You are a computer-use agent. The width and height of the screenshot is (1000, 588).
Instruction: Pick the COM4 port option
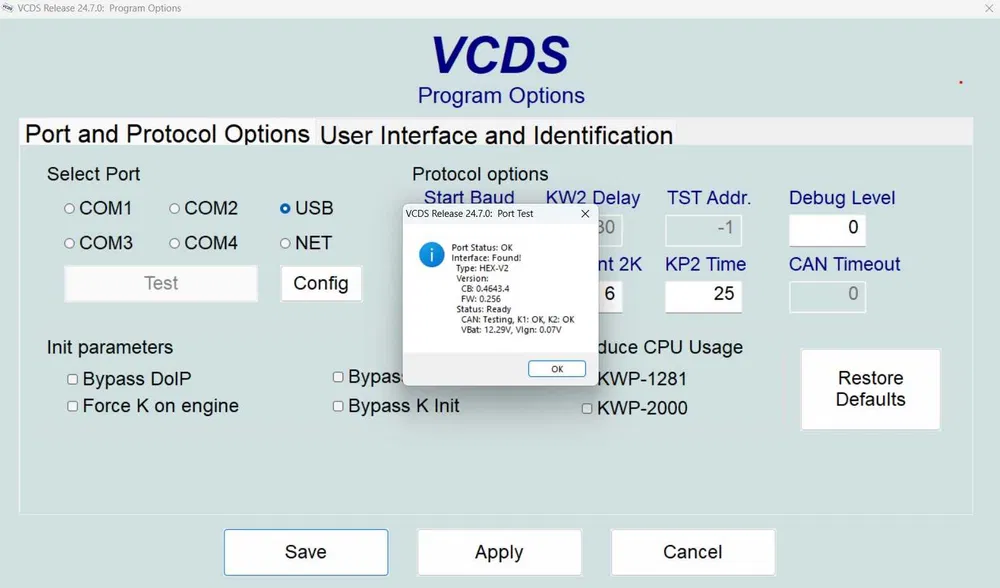pyautogui.click(x=175, y=243)
